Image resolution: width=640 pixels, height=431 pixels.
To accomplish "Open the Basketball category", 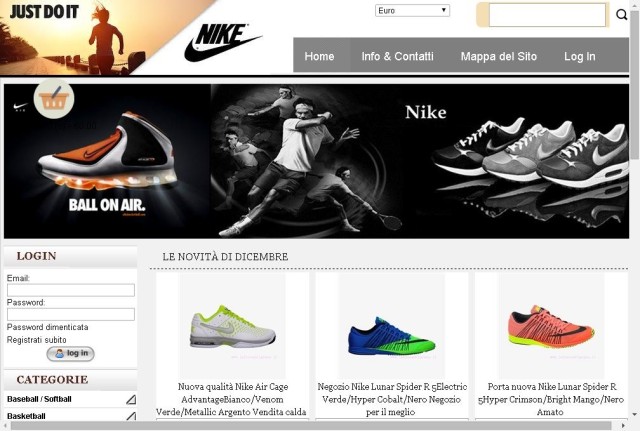I will coord(26,416).
